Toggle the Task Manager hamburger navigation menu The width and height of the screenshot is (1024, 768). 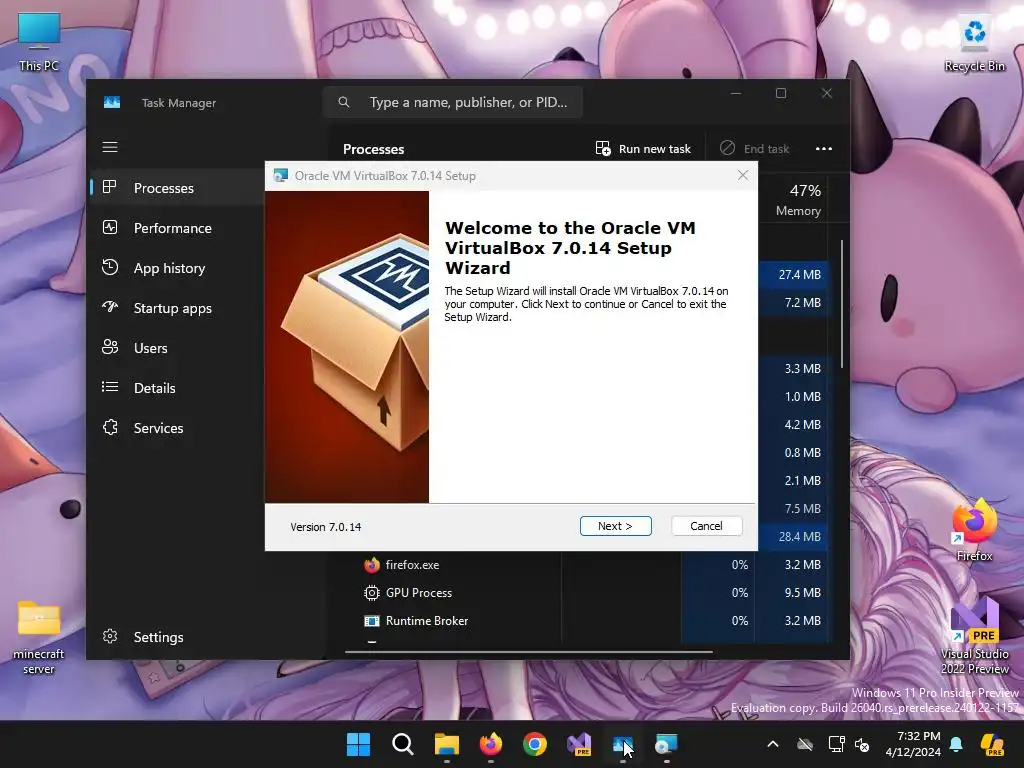pos(110,147)
